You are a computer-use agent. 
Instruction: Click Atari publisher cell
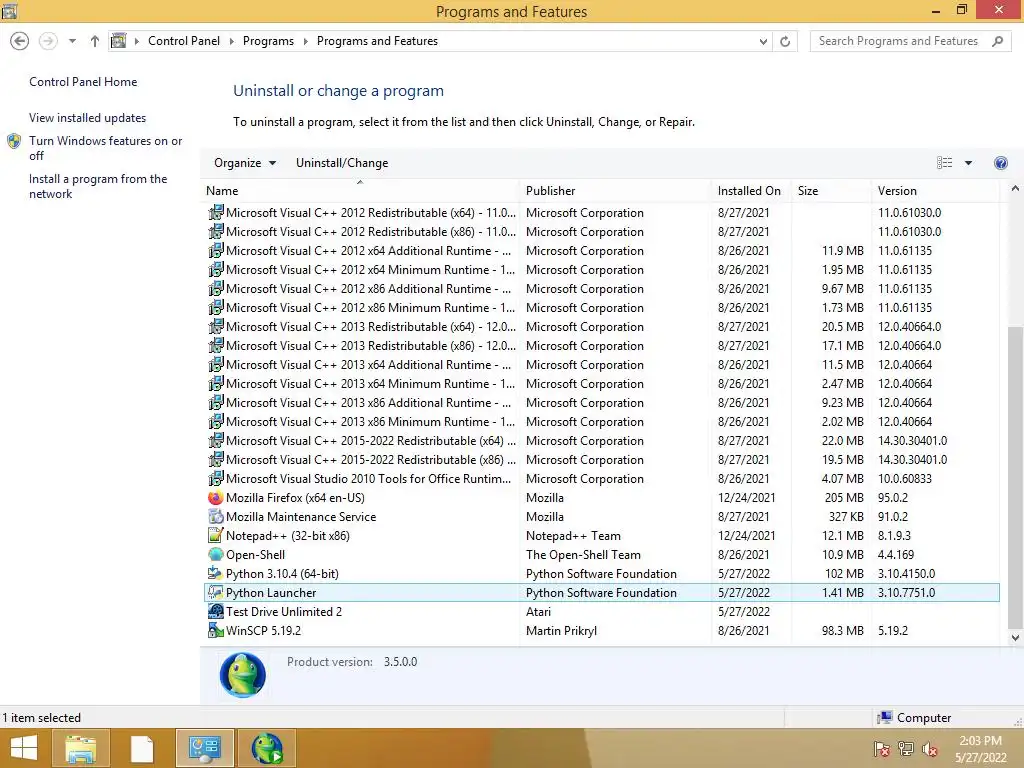point(538,611)
